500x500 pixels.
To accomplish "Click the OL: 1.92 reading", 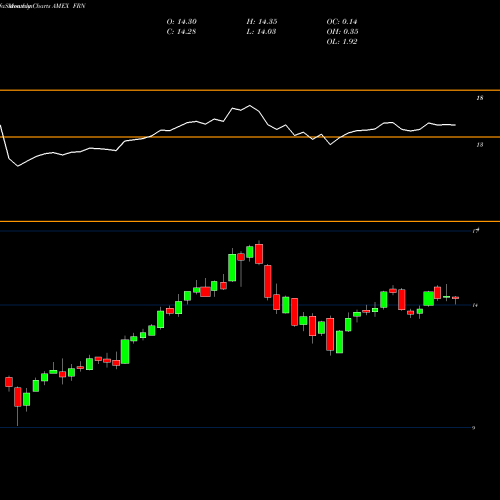I will pos(342,42).
